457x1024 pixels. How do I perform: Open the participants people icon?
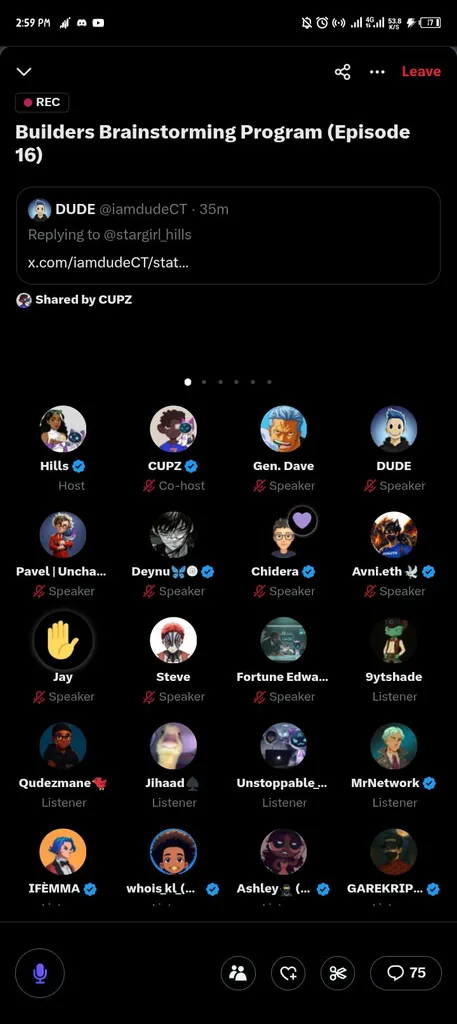click(238, 973)
